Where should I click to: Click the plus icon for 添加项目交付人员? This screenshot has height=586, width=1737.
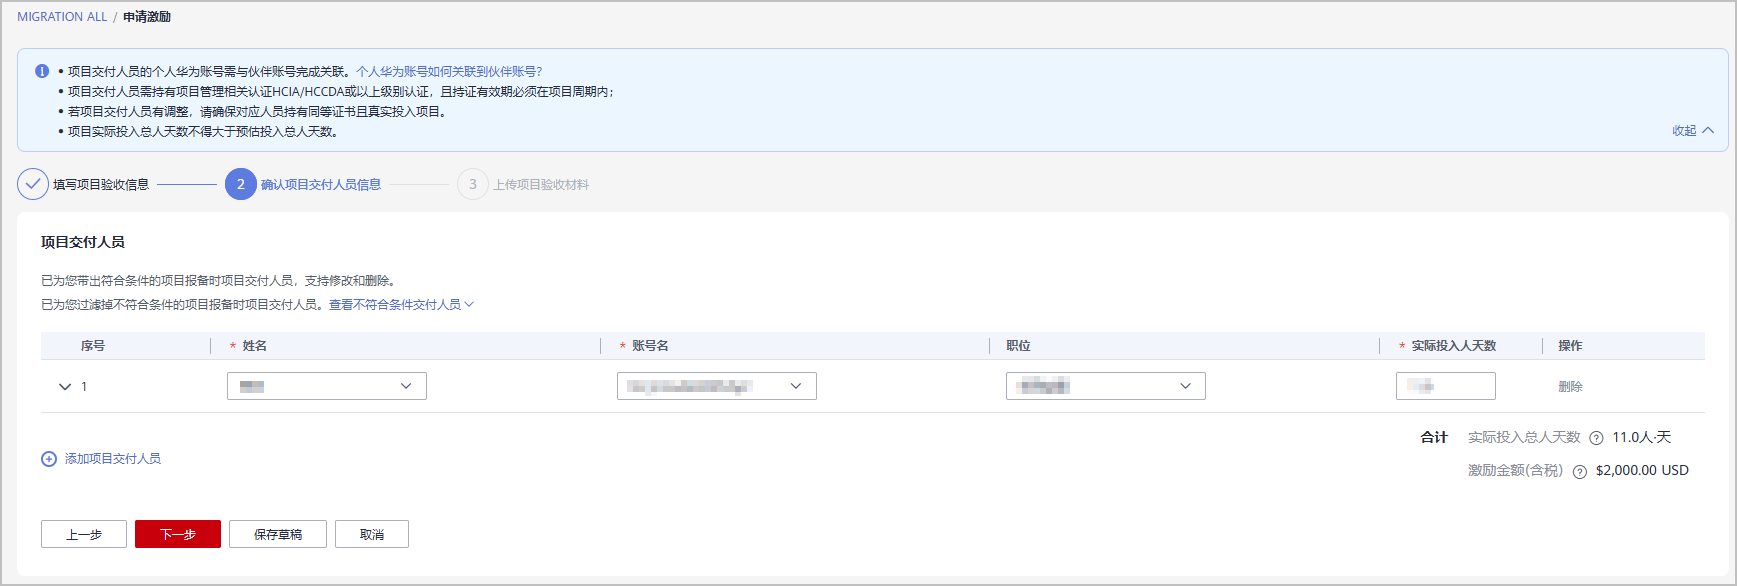tap(49, 459)
